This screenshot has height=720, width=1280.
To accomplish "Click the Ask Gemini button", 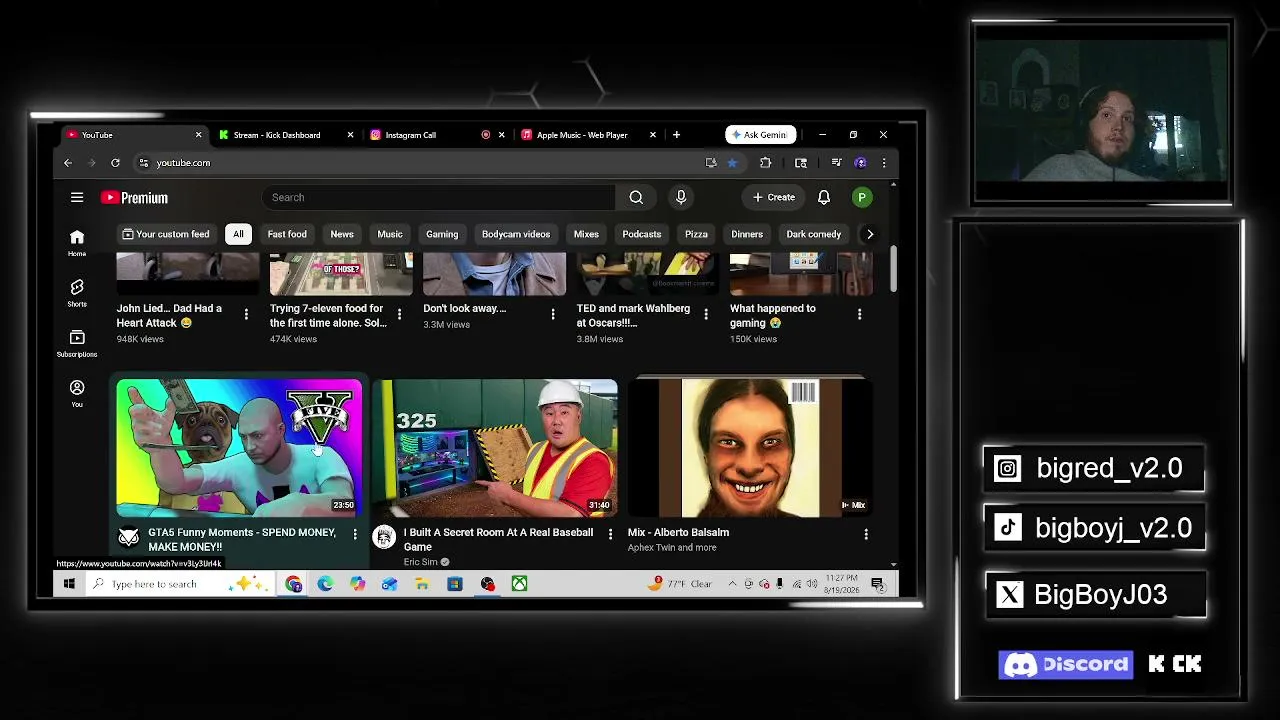I will 761,135.
